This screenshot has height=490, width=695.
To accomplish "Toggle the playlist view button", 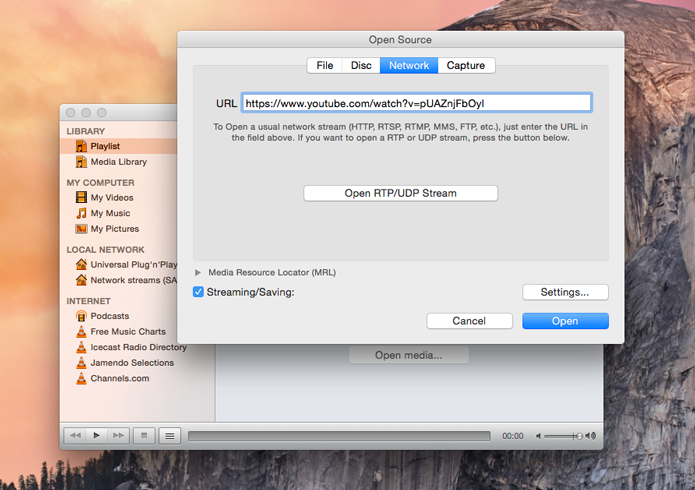I will point(169,435).
